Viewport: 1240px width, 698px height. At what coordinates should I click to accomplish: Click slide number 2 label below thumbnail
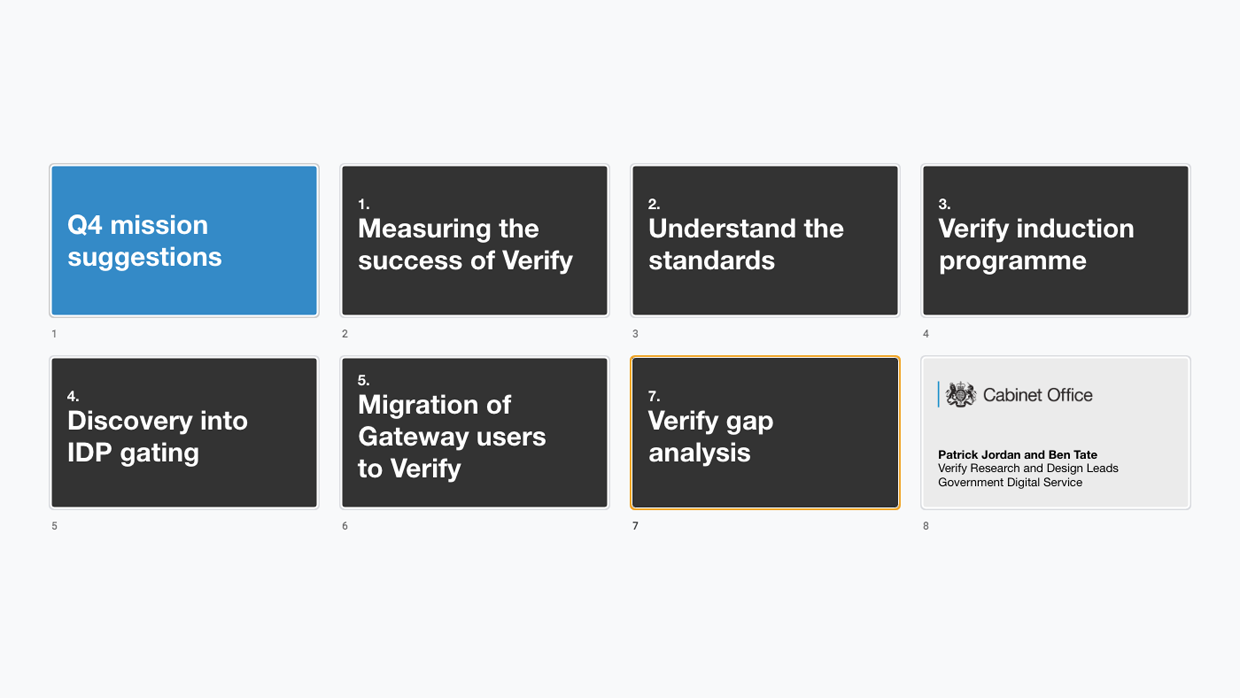click(345, 334)
